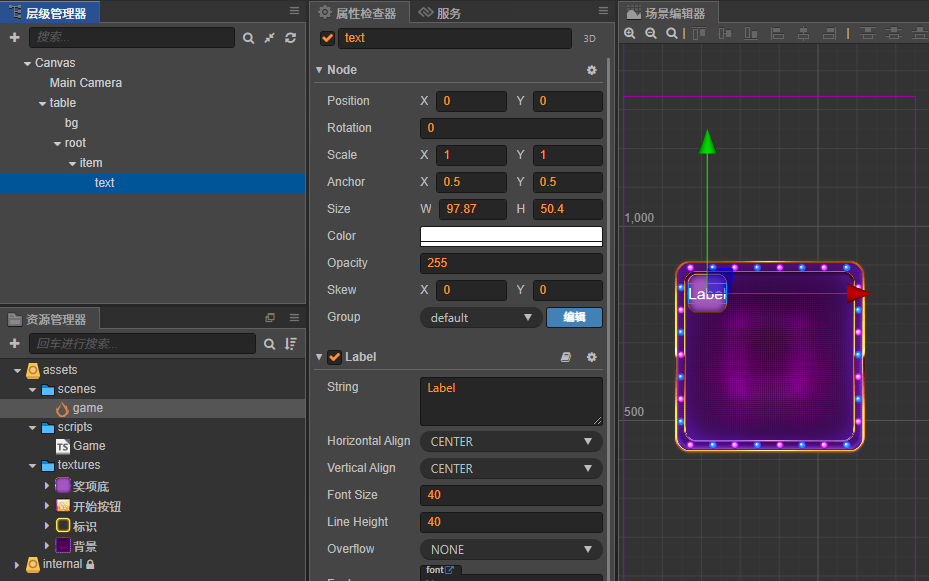Select the Game TypeScript script asset
The width and height of the screenshot is (929, 581).
pos(89,446)
